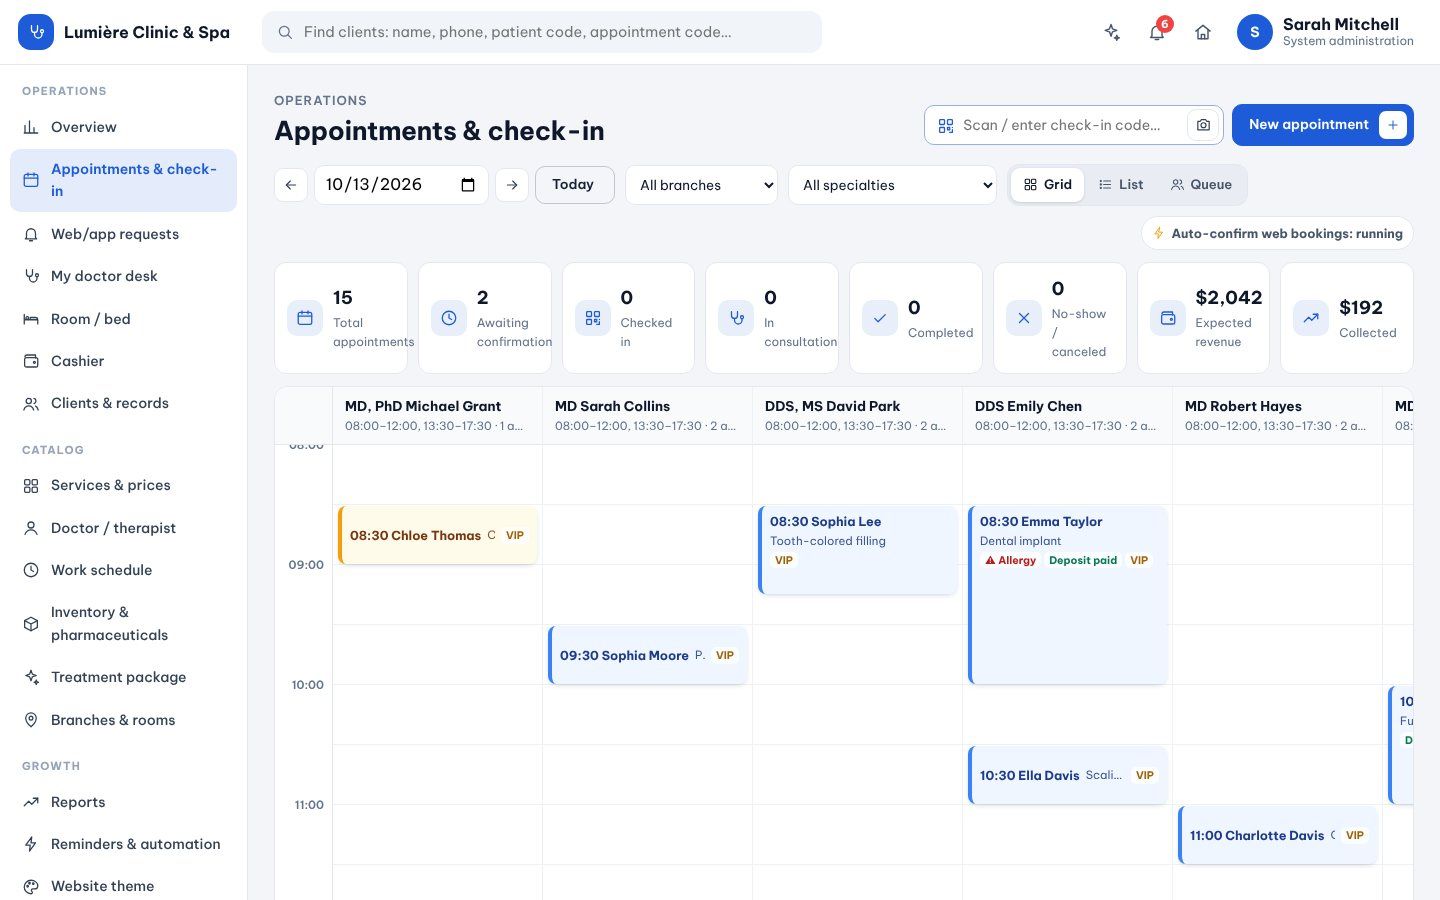Open All branches dropdown
This screenshot has width=1440, height=900.
pos(701,185)
